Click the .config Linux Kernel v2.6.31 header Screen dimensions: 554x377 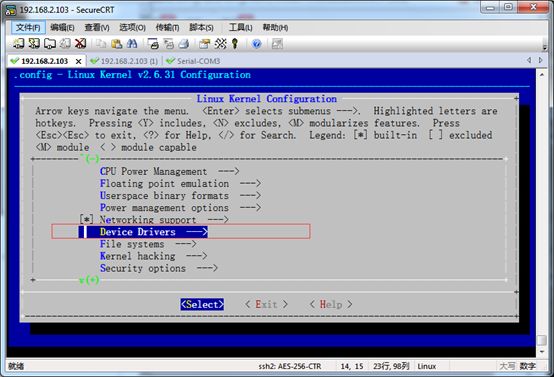tap(132, 75)
